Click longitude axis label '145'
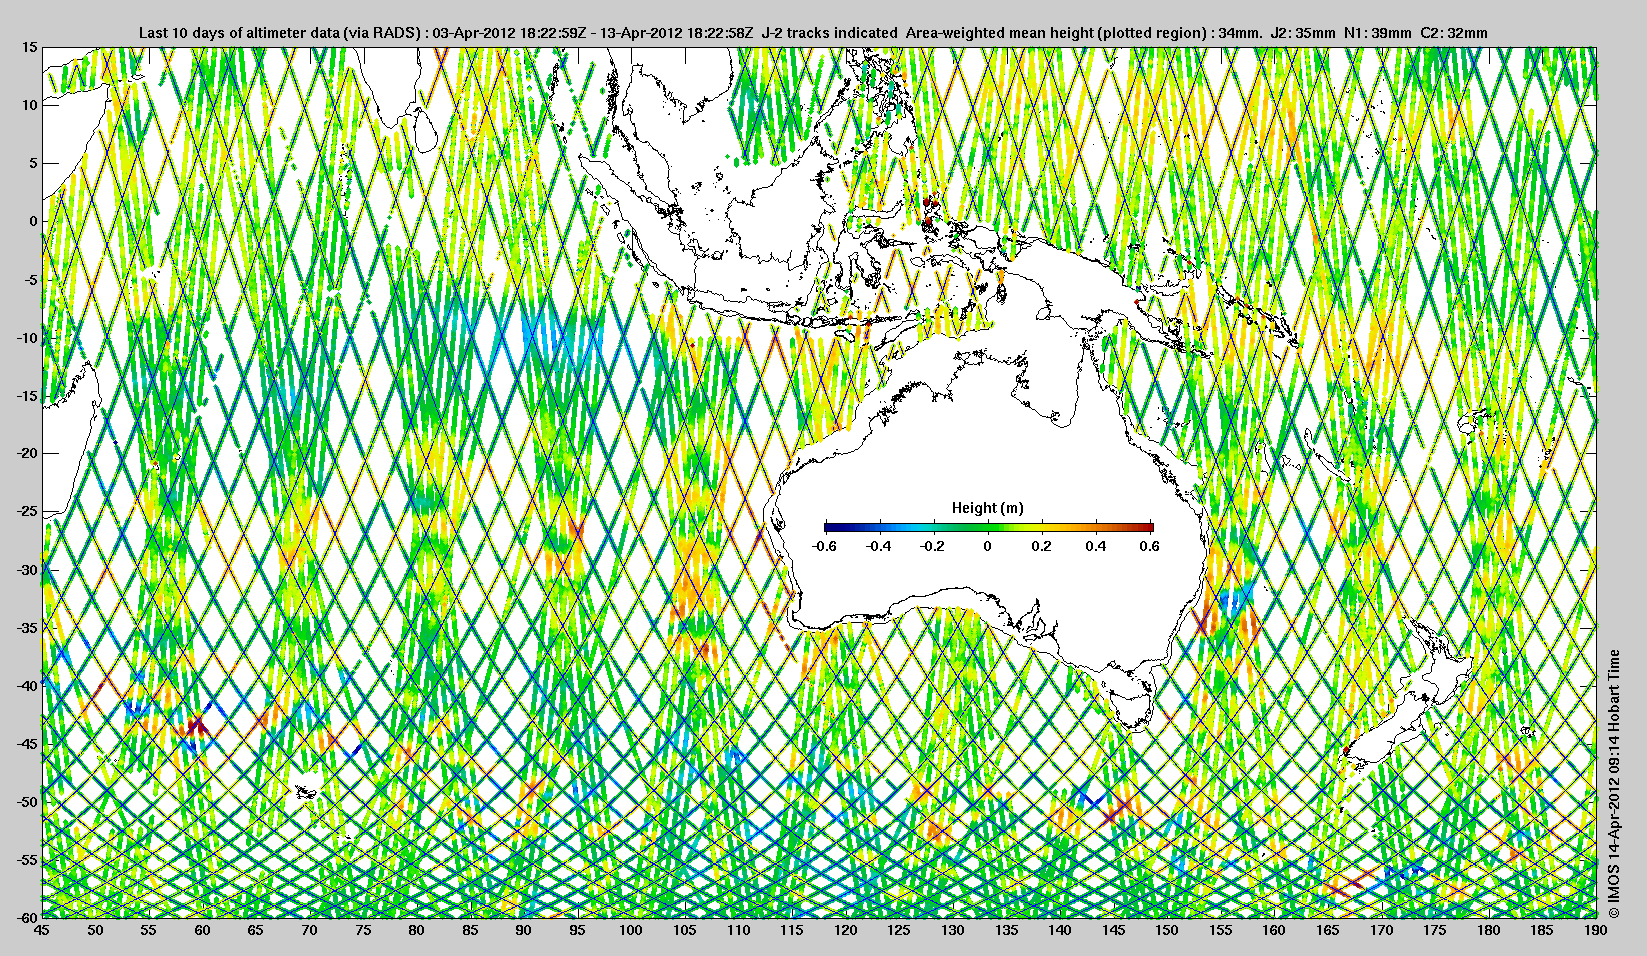This screenshot has width=1647, height=956. click(1113, 930)
